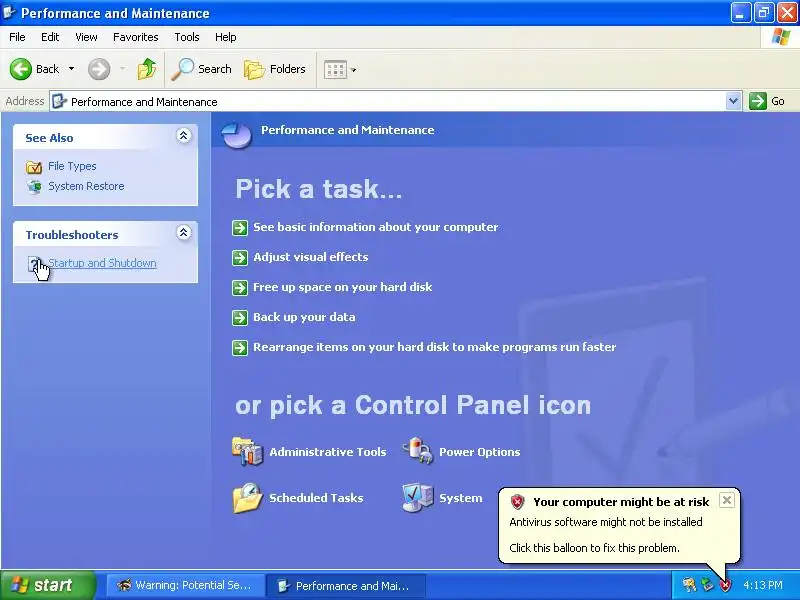The image size is (800, 600).
Task: Click the Up folder icon in the toolbar
Action: point(147,69)
